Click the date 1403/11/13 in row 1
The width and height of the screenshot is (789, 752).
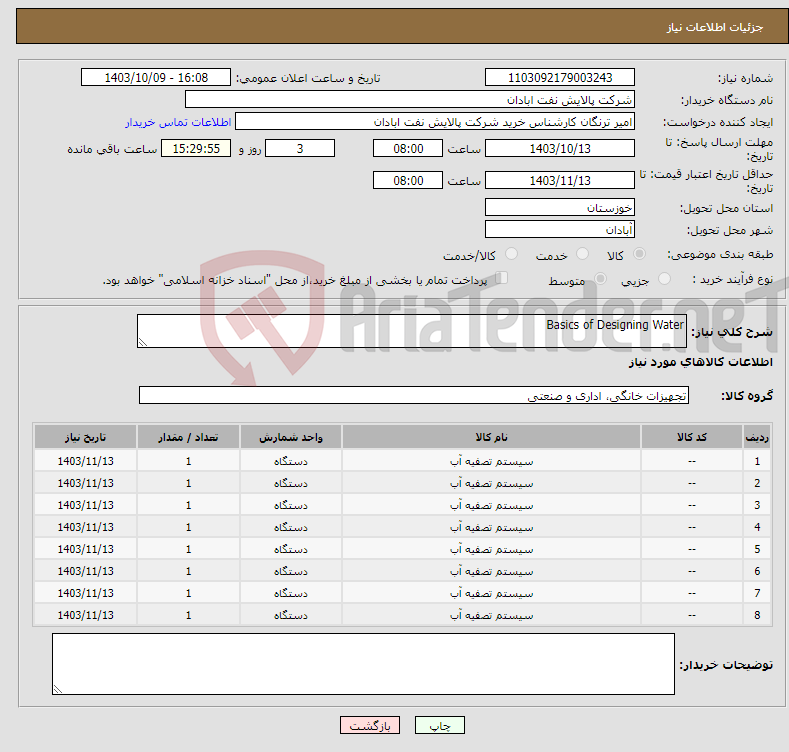86,461
